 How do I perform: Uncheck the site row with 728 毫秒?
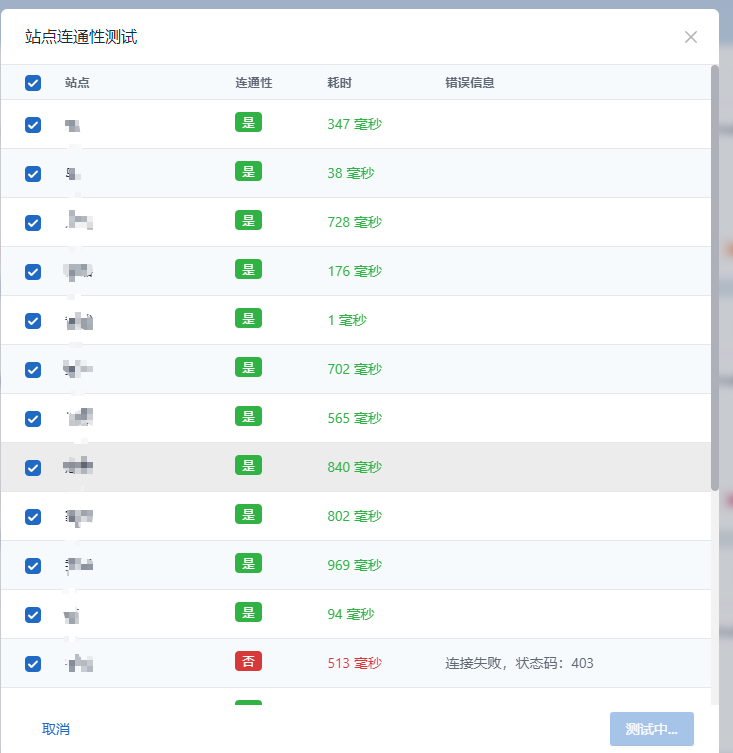coord(33,223)
